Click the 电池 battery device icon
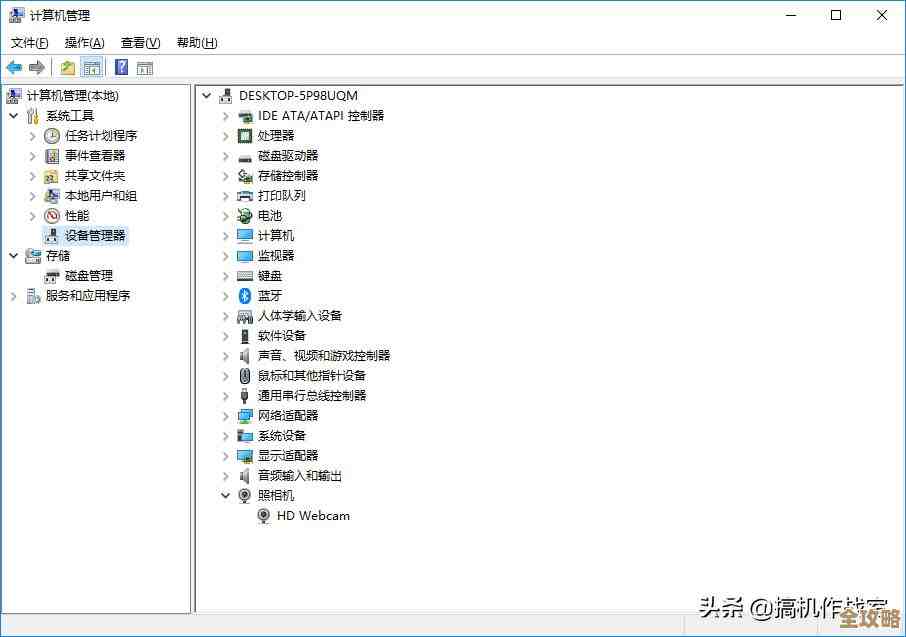Screen dimensions: 906x637 click(x=245, y=215)
